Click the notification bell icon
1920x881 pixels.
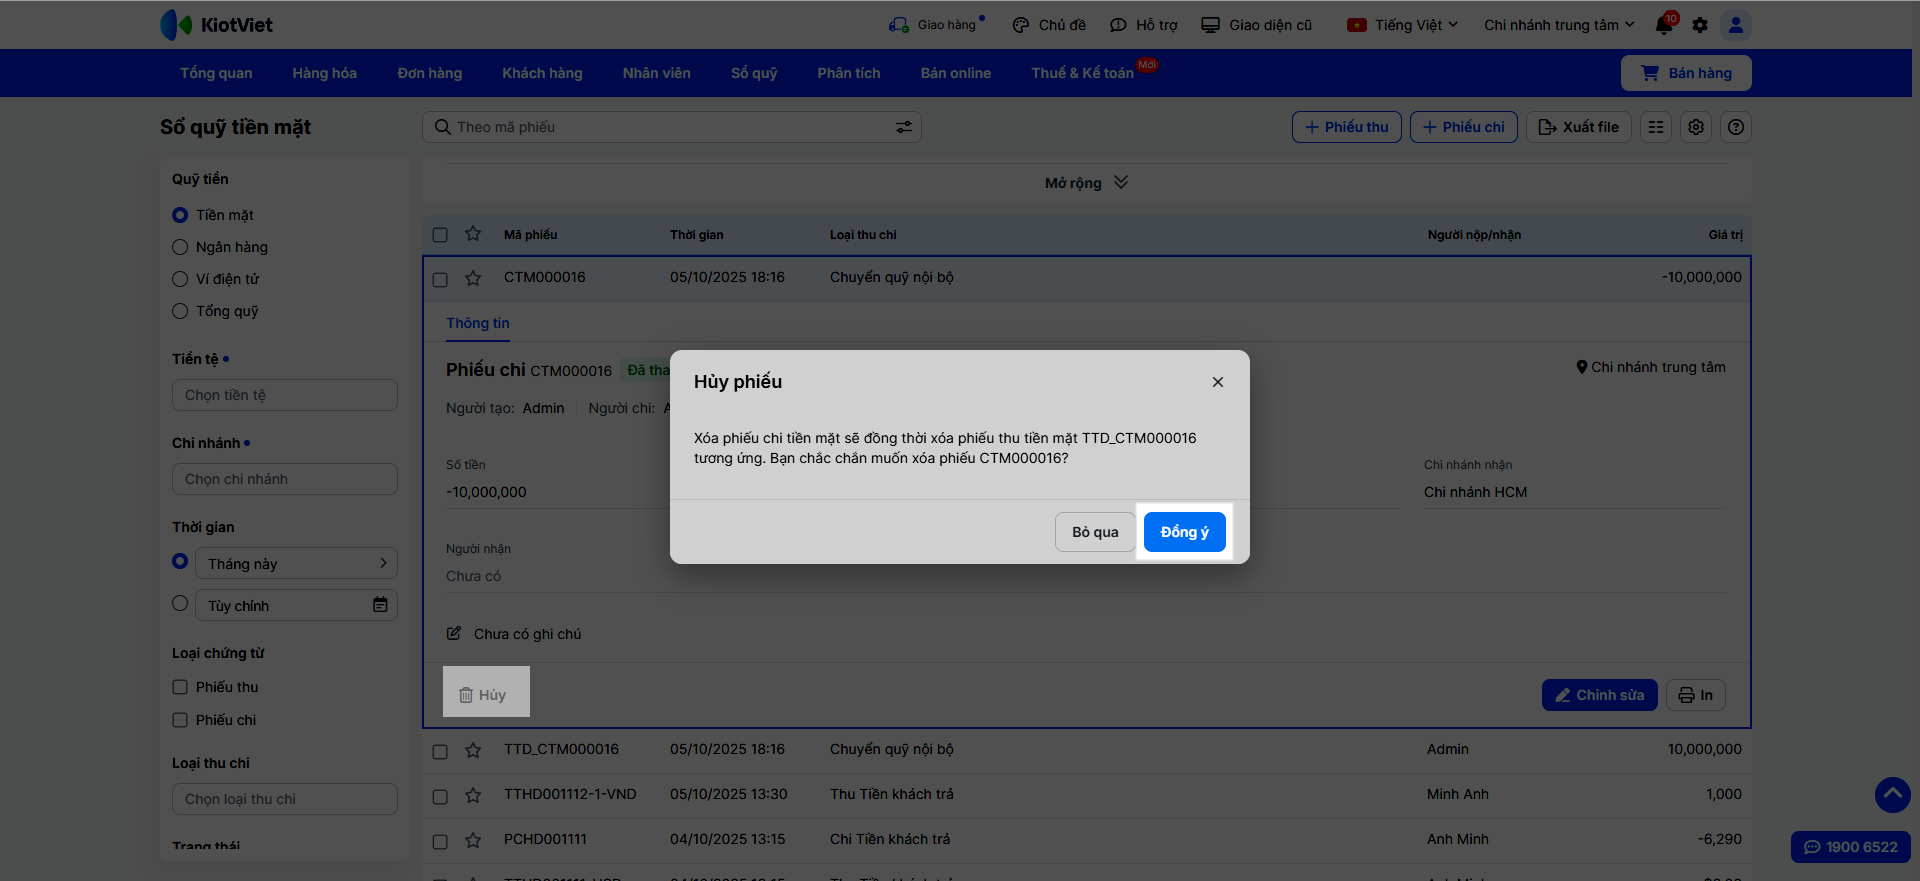pos(1664,25)
